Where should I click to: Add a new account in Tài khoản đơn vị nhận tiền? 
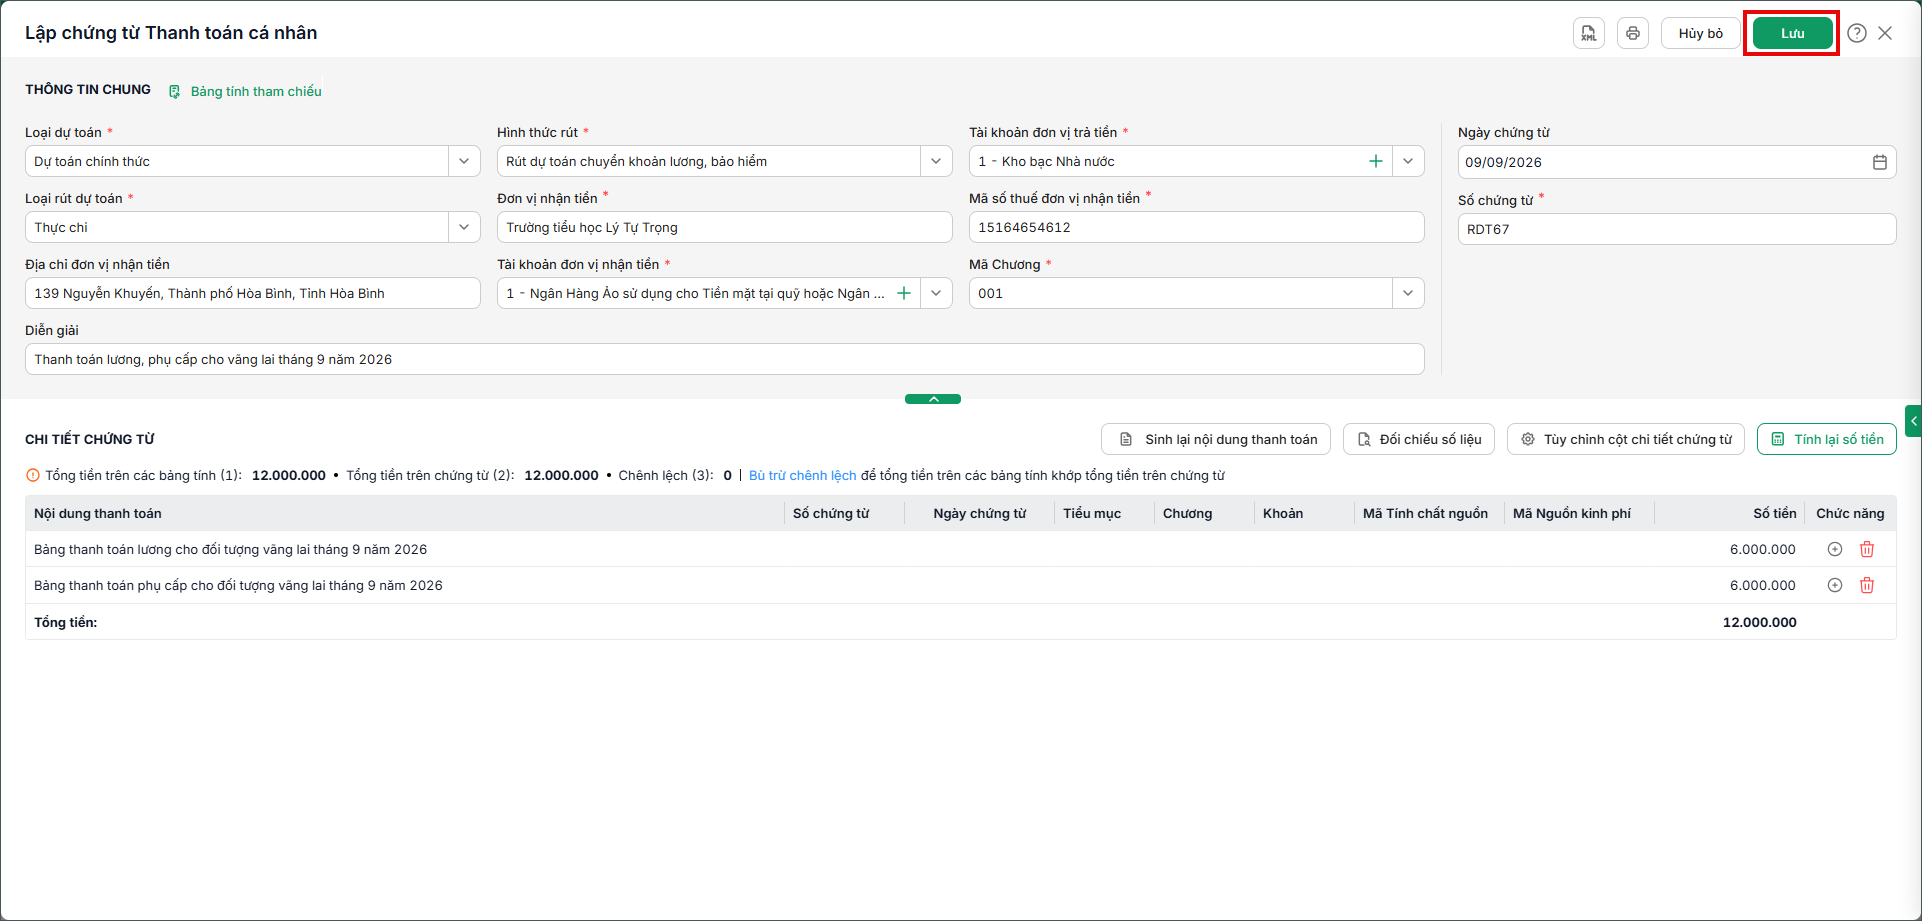pyautogui.click(x=904, y=293)
